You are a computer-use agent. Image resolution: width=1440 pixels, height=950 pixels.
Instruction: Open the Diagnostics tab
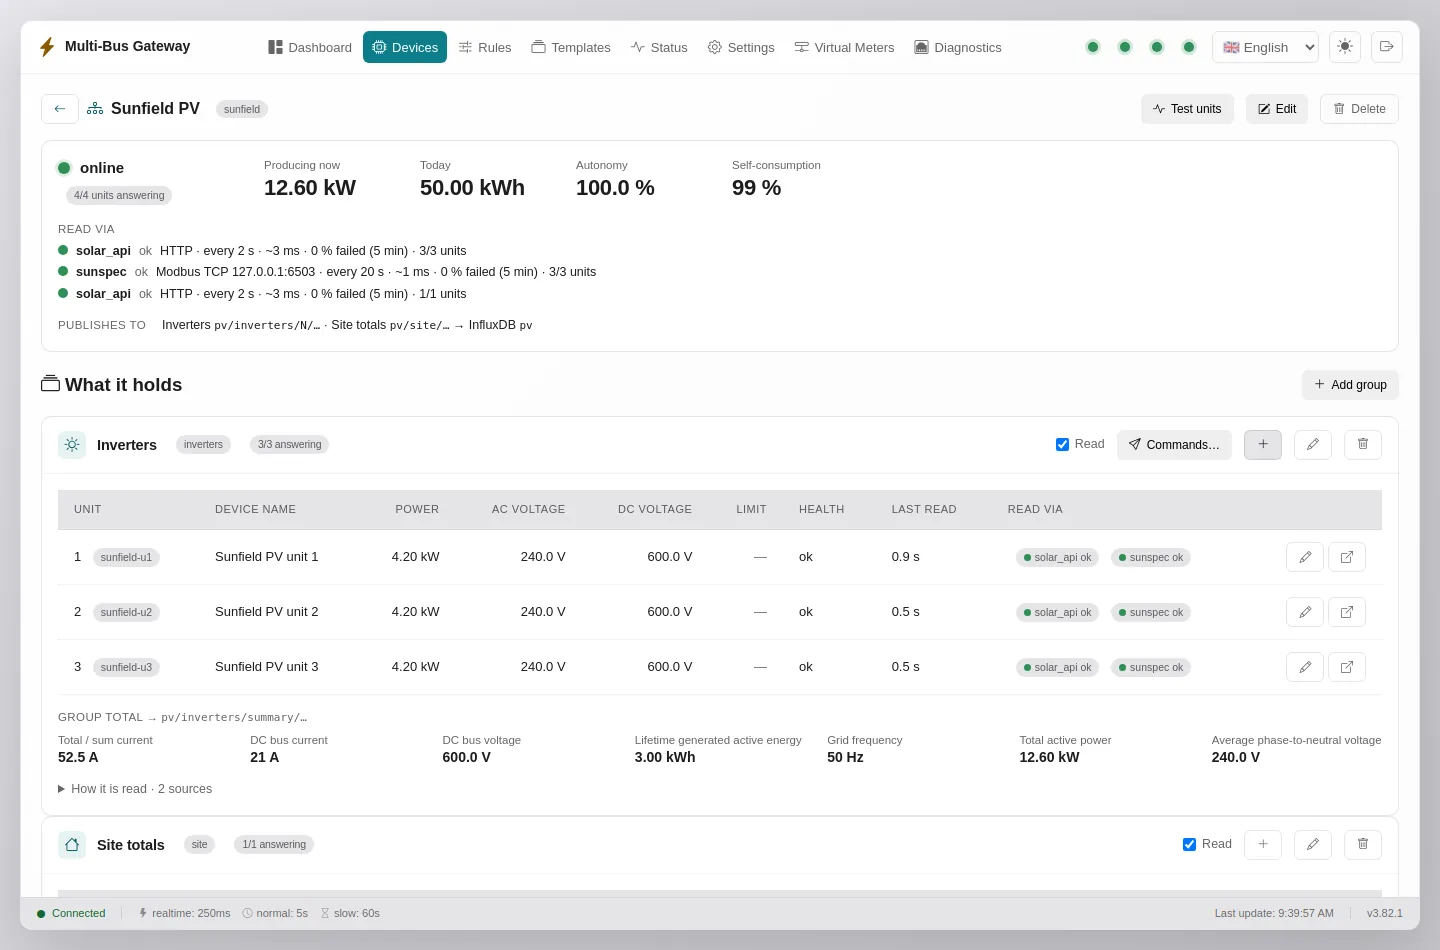click(958, 47)
